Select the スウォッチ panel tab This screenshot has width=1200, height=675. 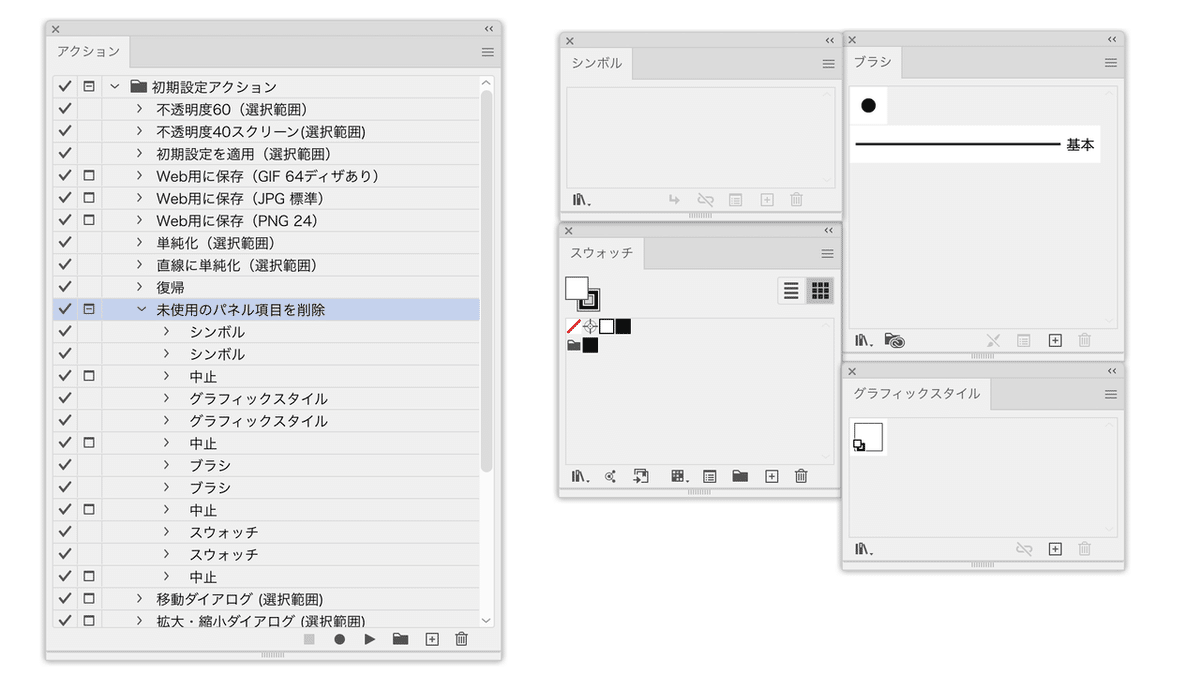pos(602,253)
